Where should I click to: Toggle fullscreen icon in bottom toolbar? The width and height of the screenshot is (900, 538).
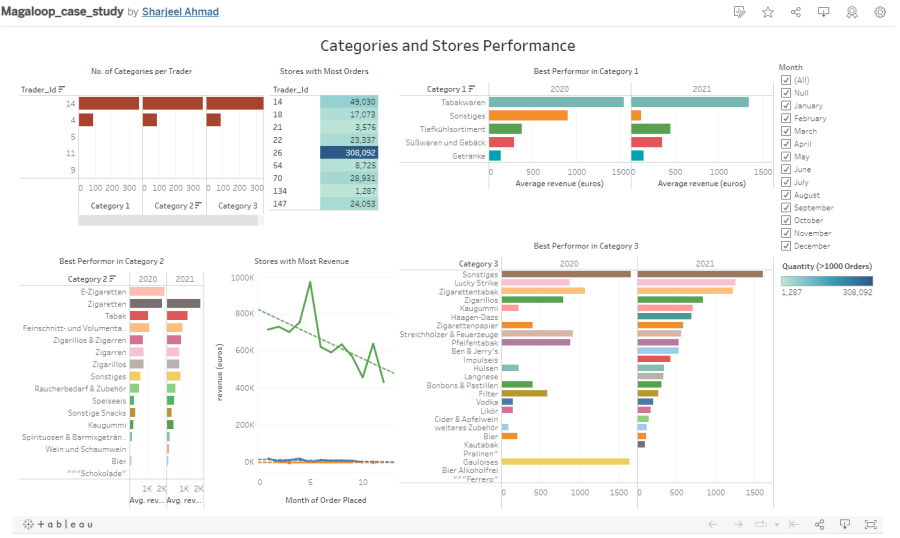870,524
